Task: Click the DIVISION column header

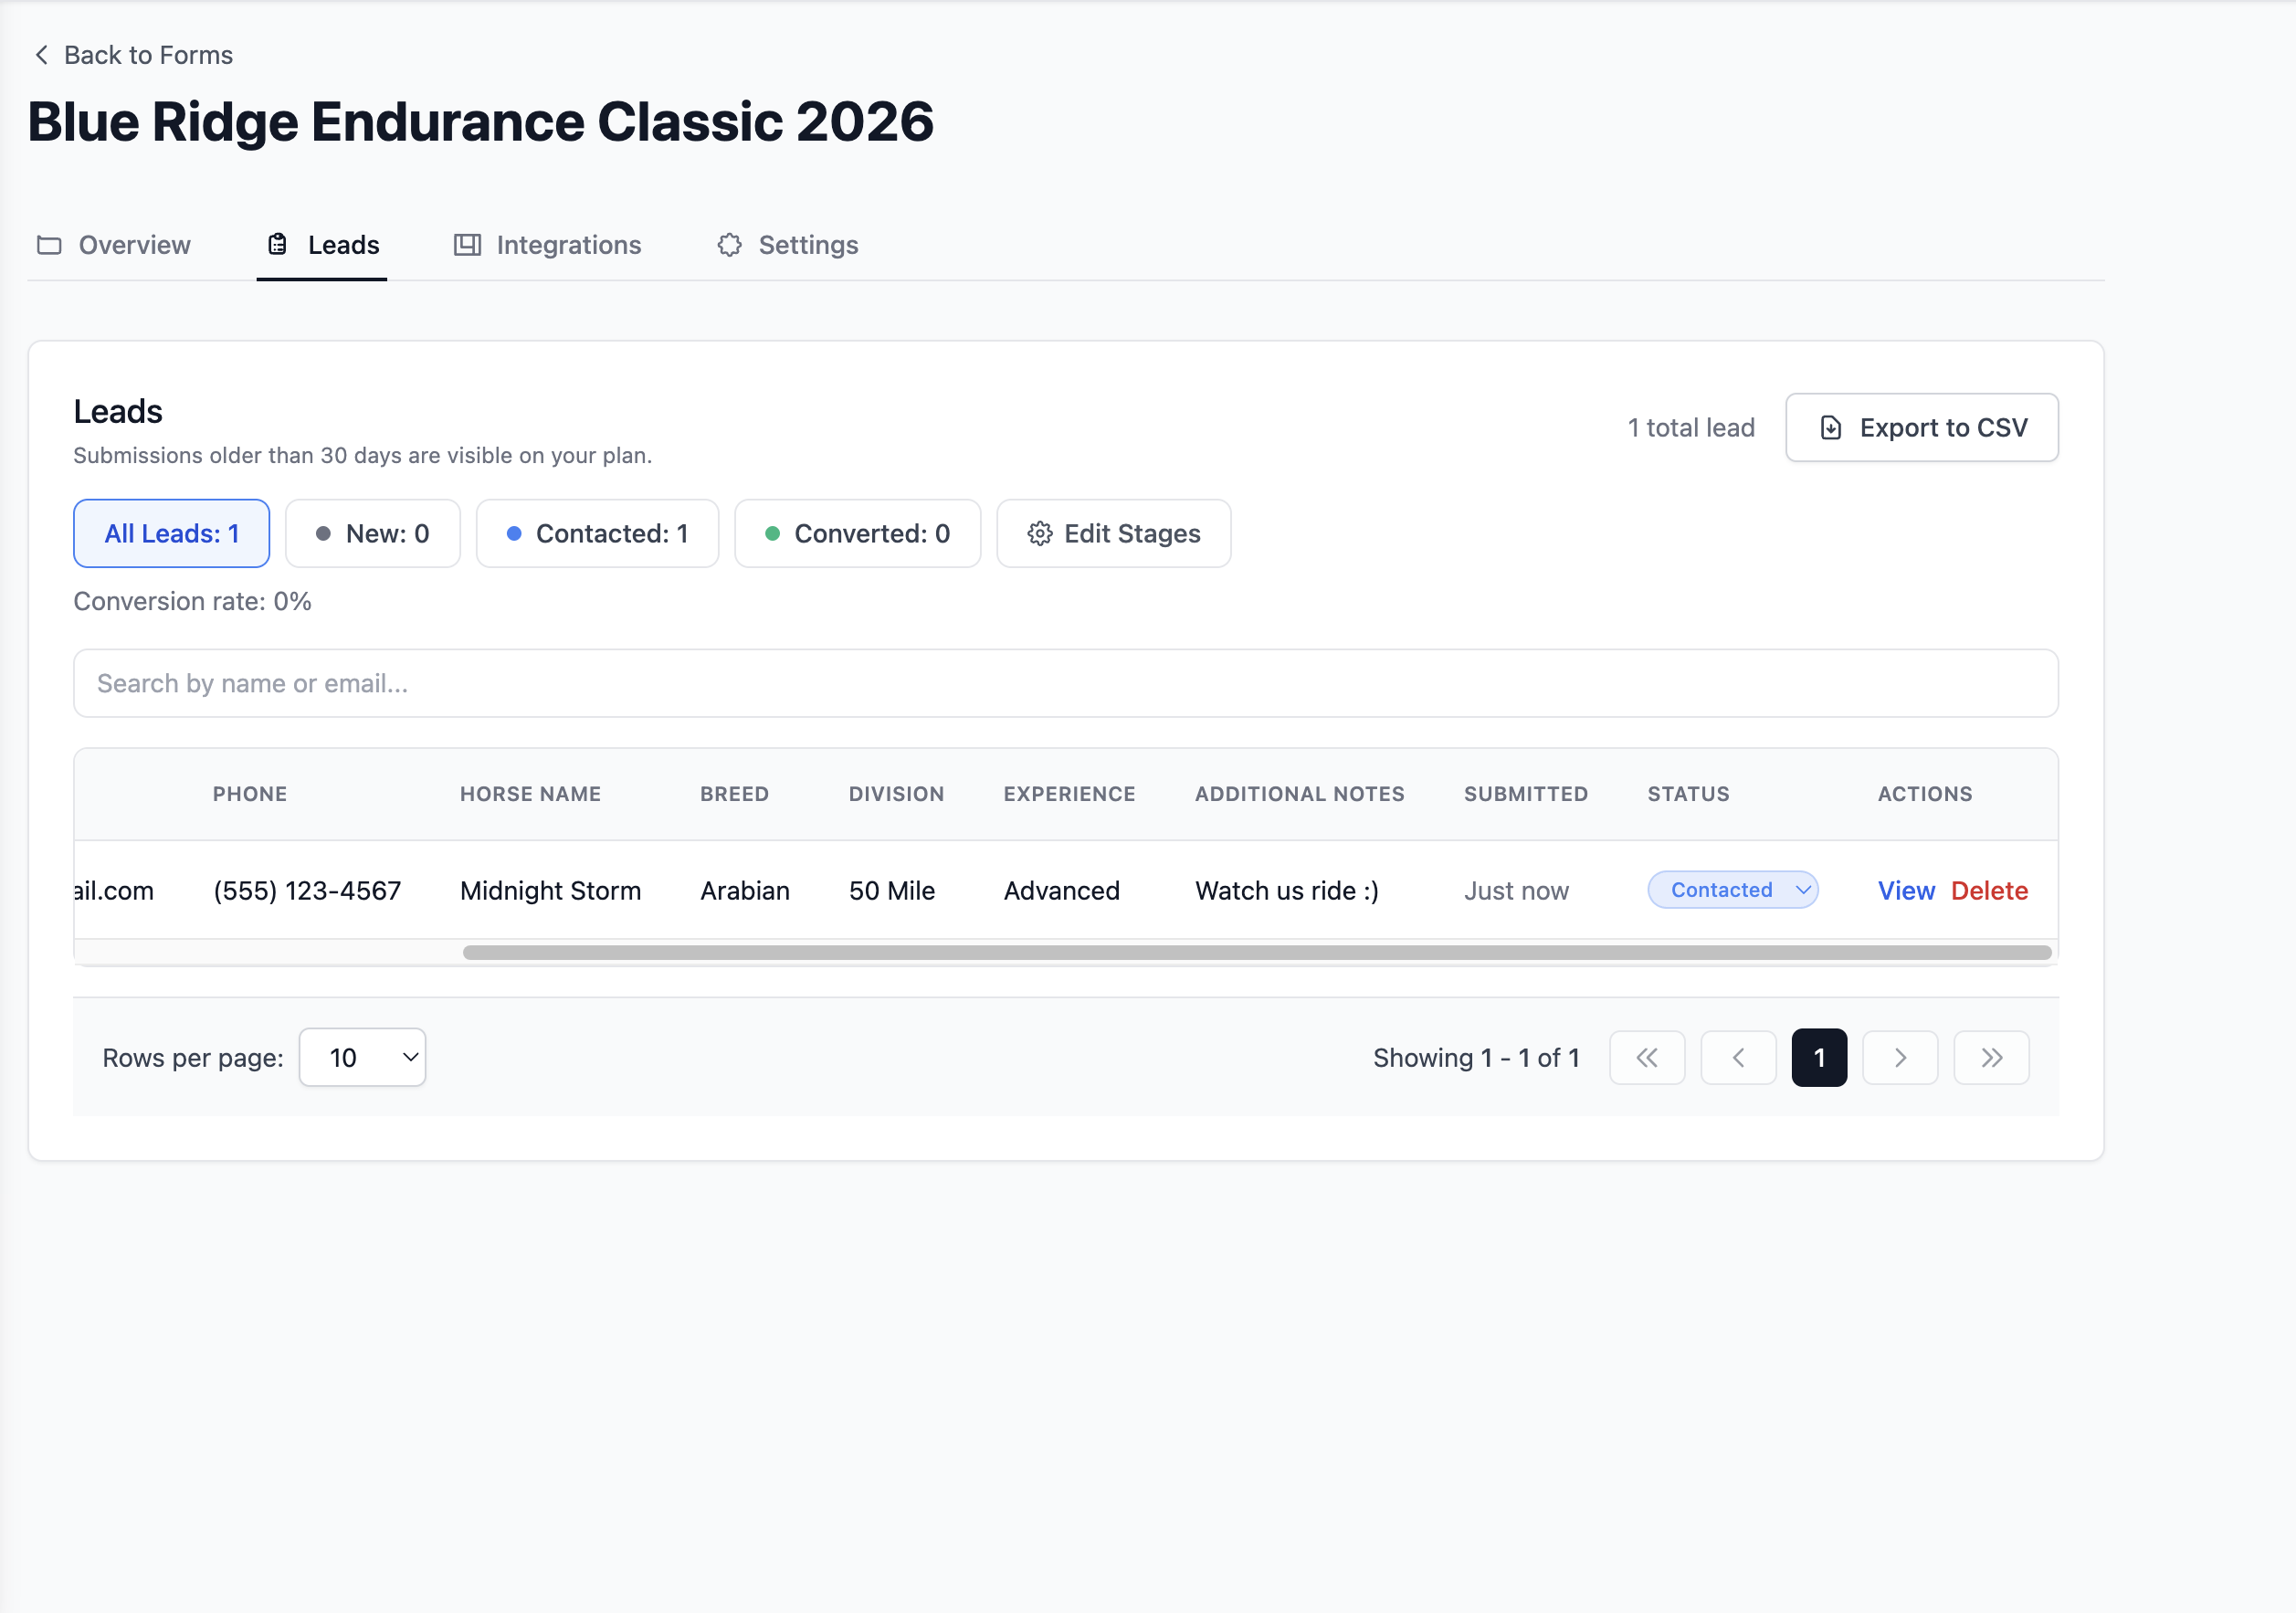Action: click(x=896, y=794)
